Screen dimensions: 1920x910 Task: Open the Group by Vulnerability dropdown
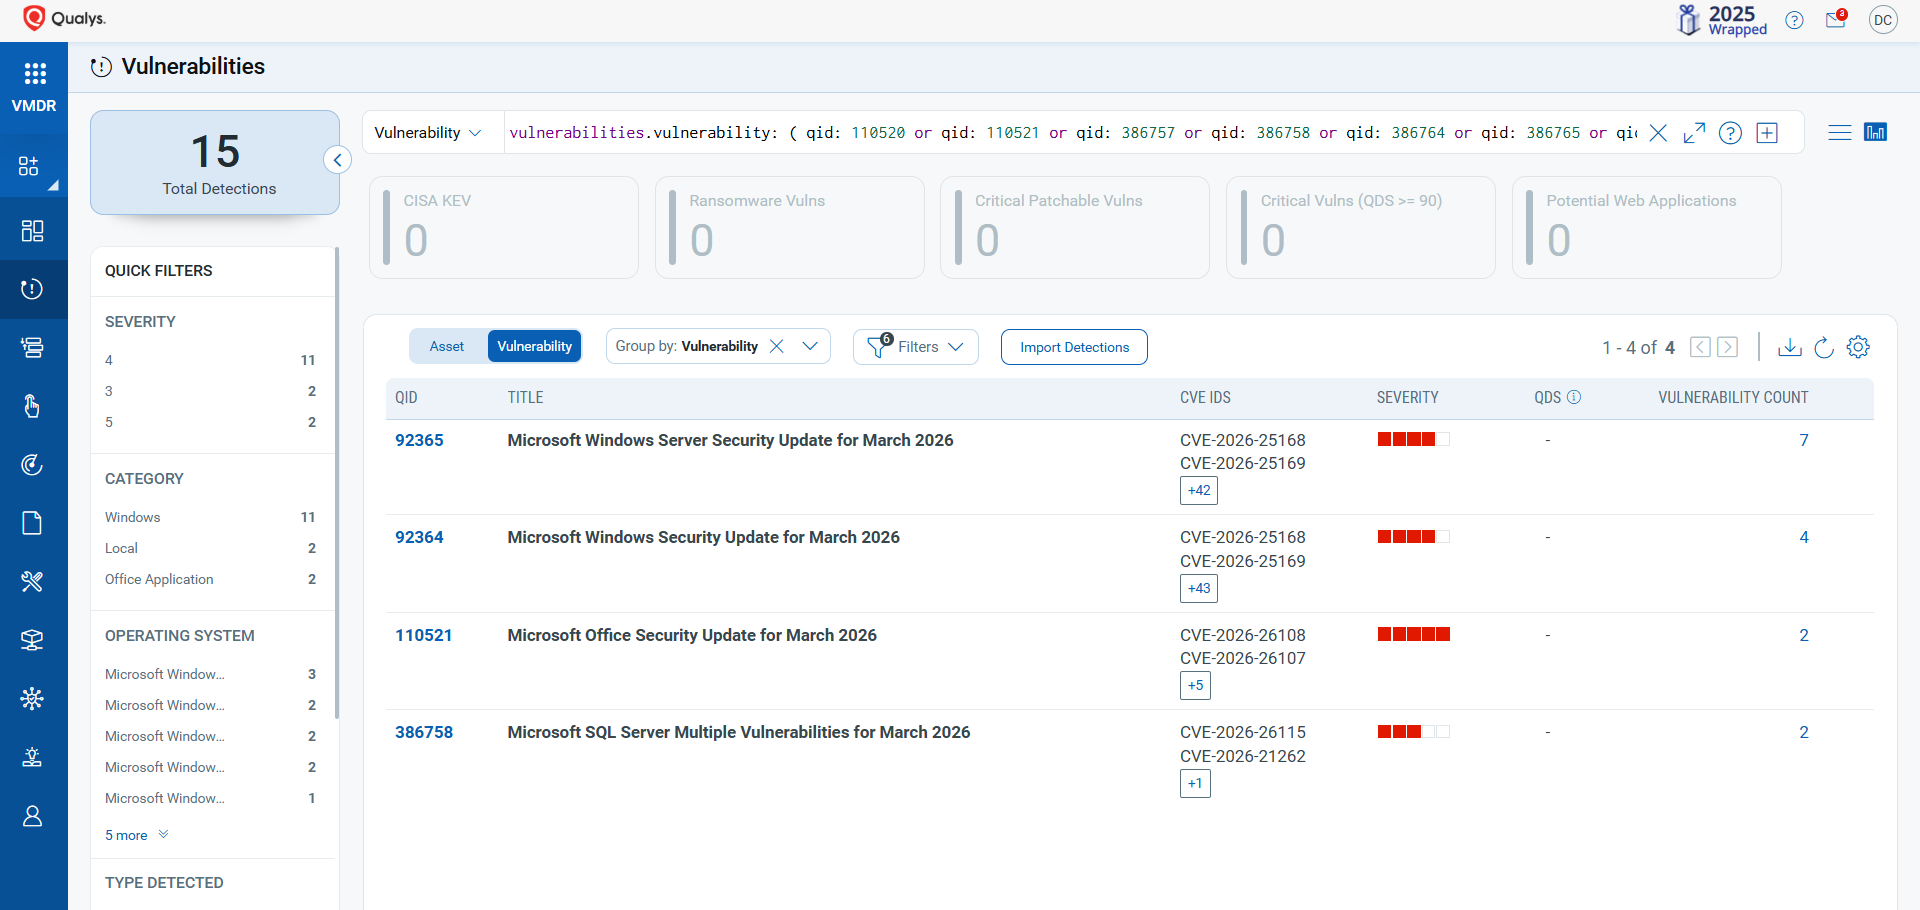tap(810, 346)
